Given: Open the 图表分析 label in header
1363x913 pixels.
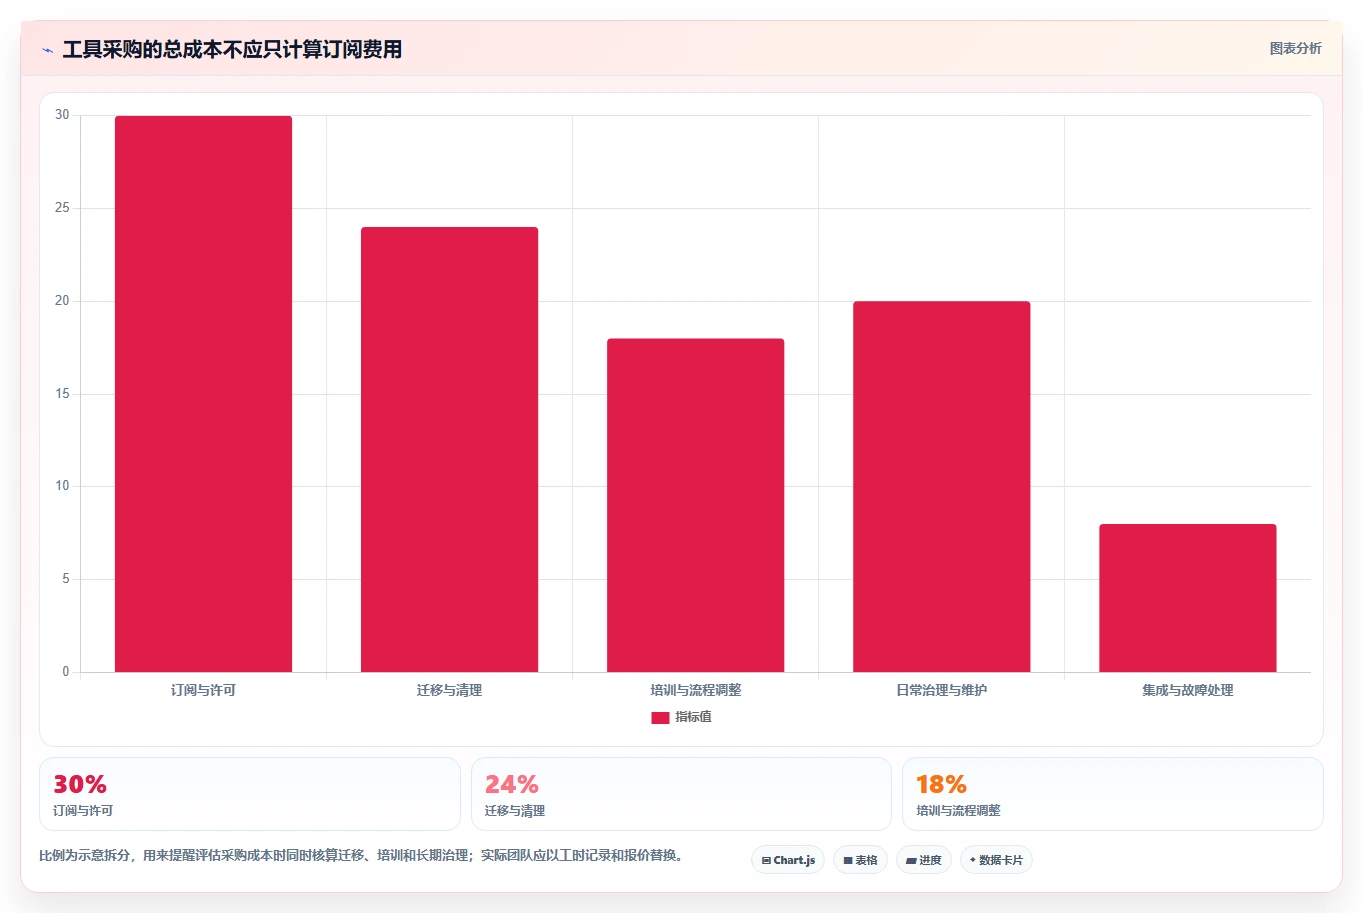Looking at the screenshot, I should click(1295, 49).
